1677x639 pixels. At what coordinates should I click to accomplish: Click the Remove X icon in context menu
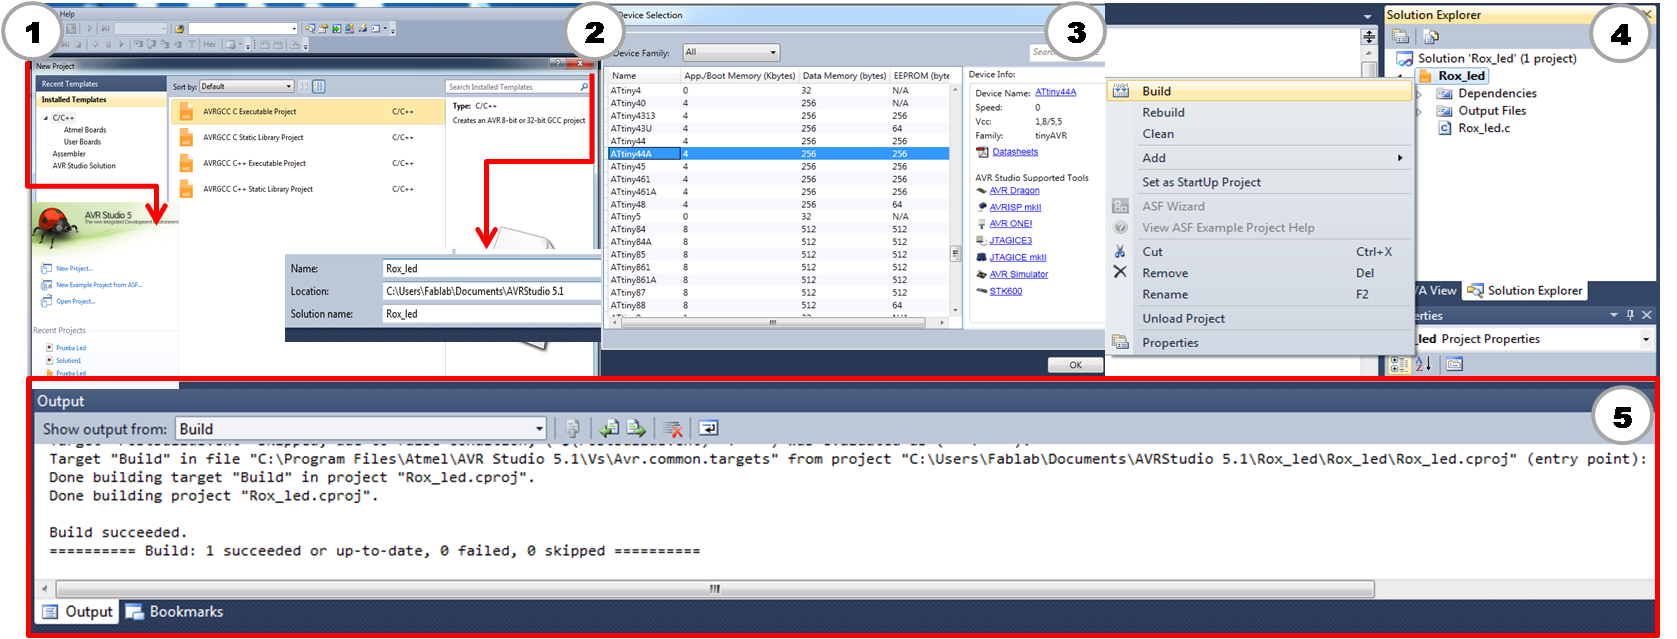(1120, 272)
